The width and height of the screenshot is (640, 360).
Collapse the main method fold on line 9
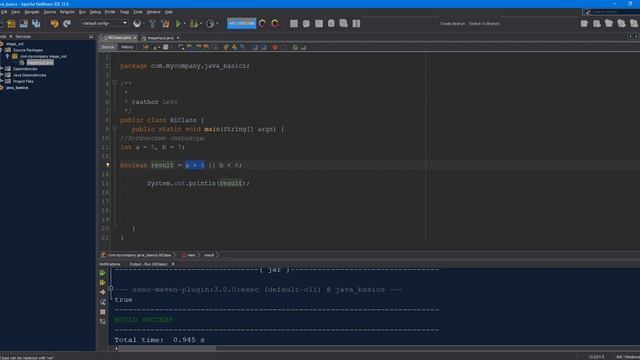tap(115, 128)
